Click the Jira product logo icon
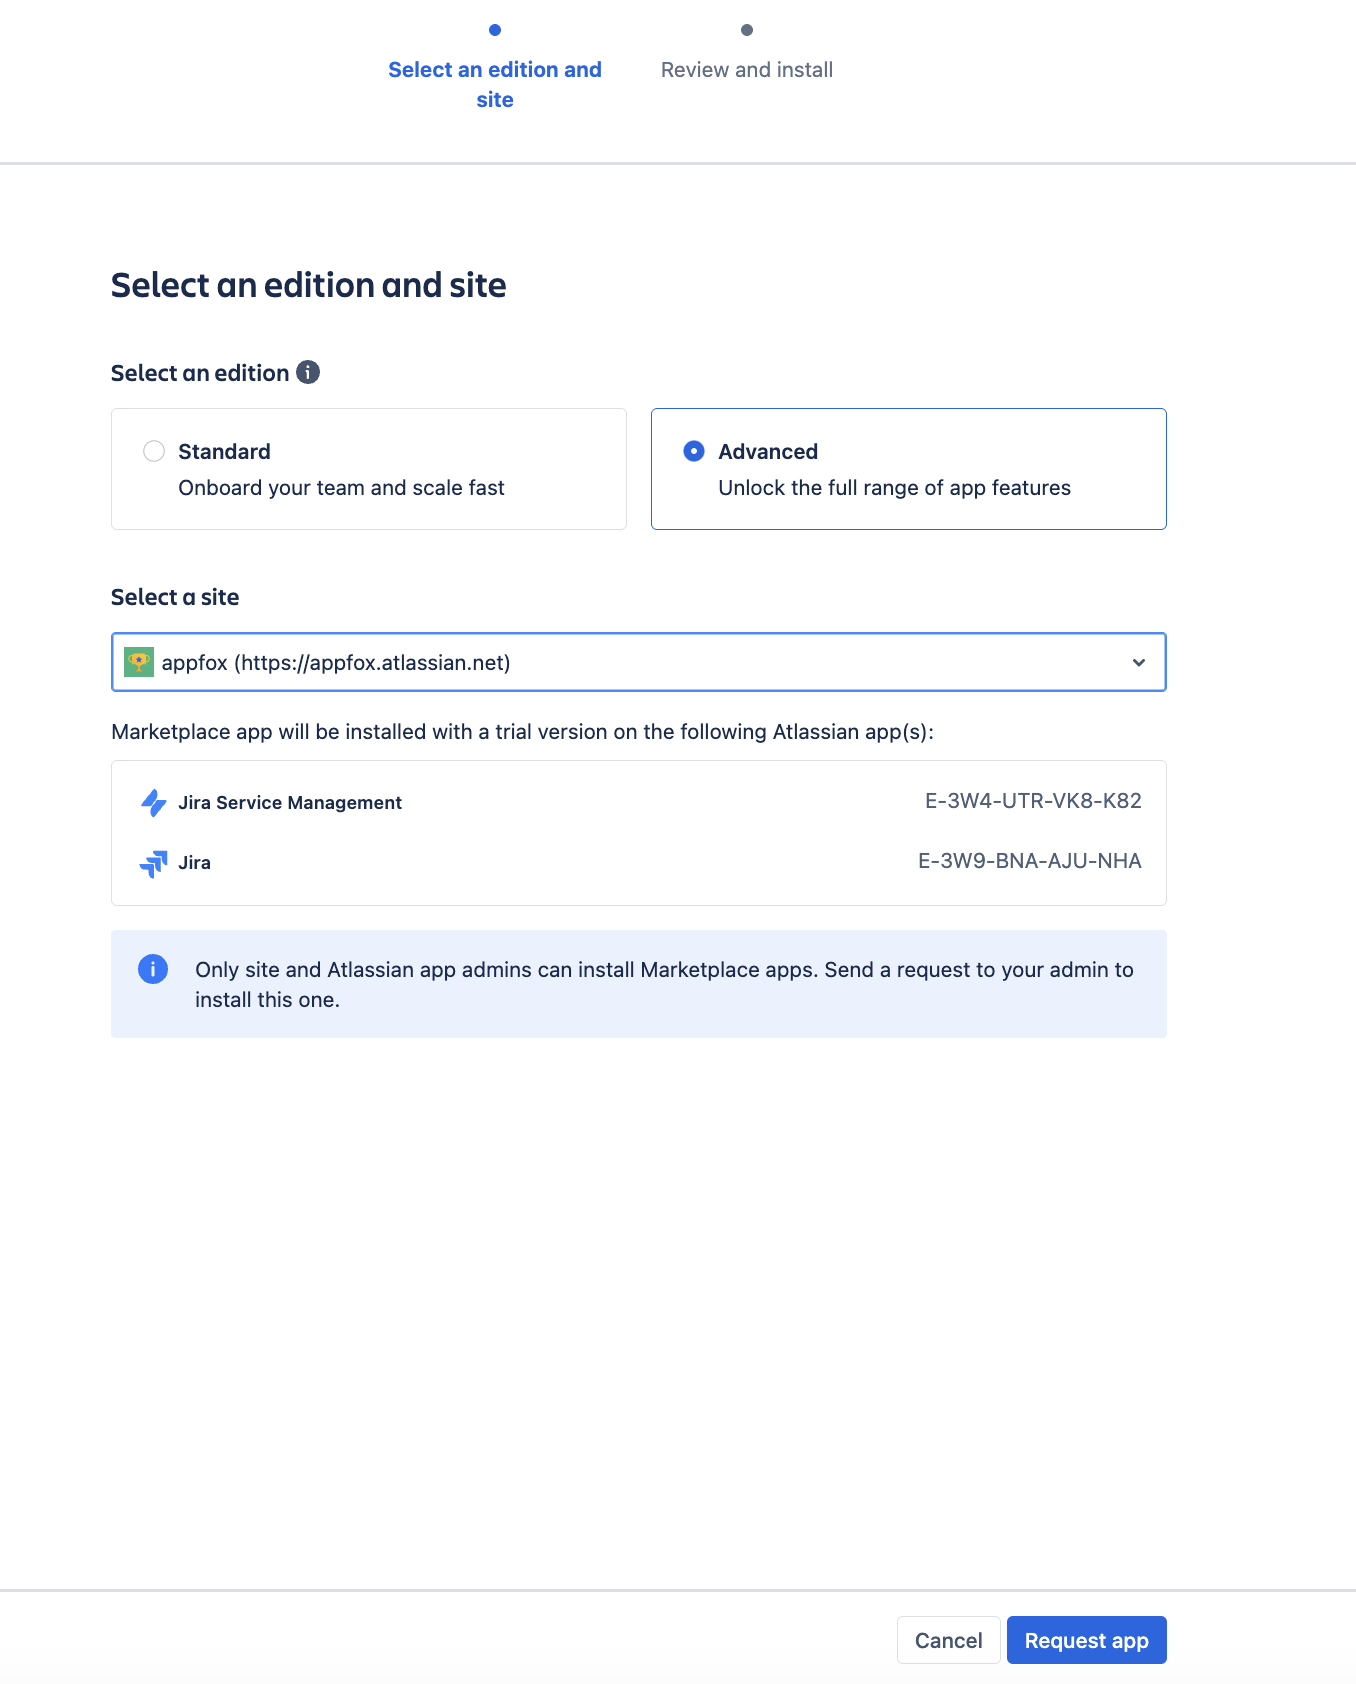This screenshot has height=1684, width=1356. click(153, 863)
